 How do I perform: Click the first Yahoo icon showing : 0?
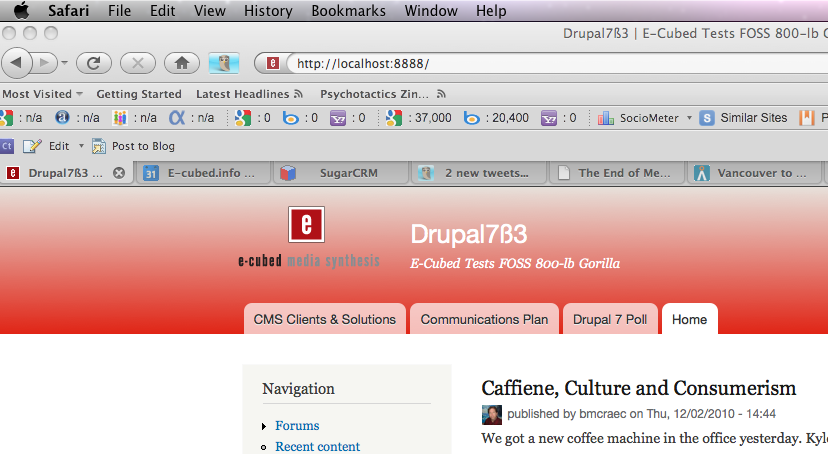coord(338,118)
